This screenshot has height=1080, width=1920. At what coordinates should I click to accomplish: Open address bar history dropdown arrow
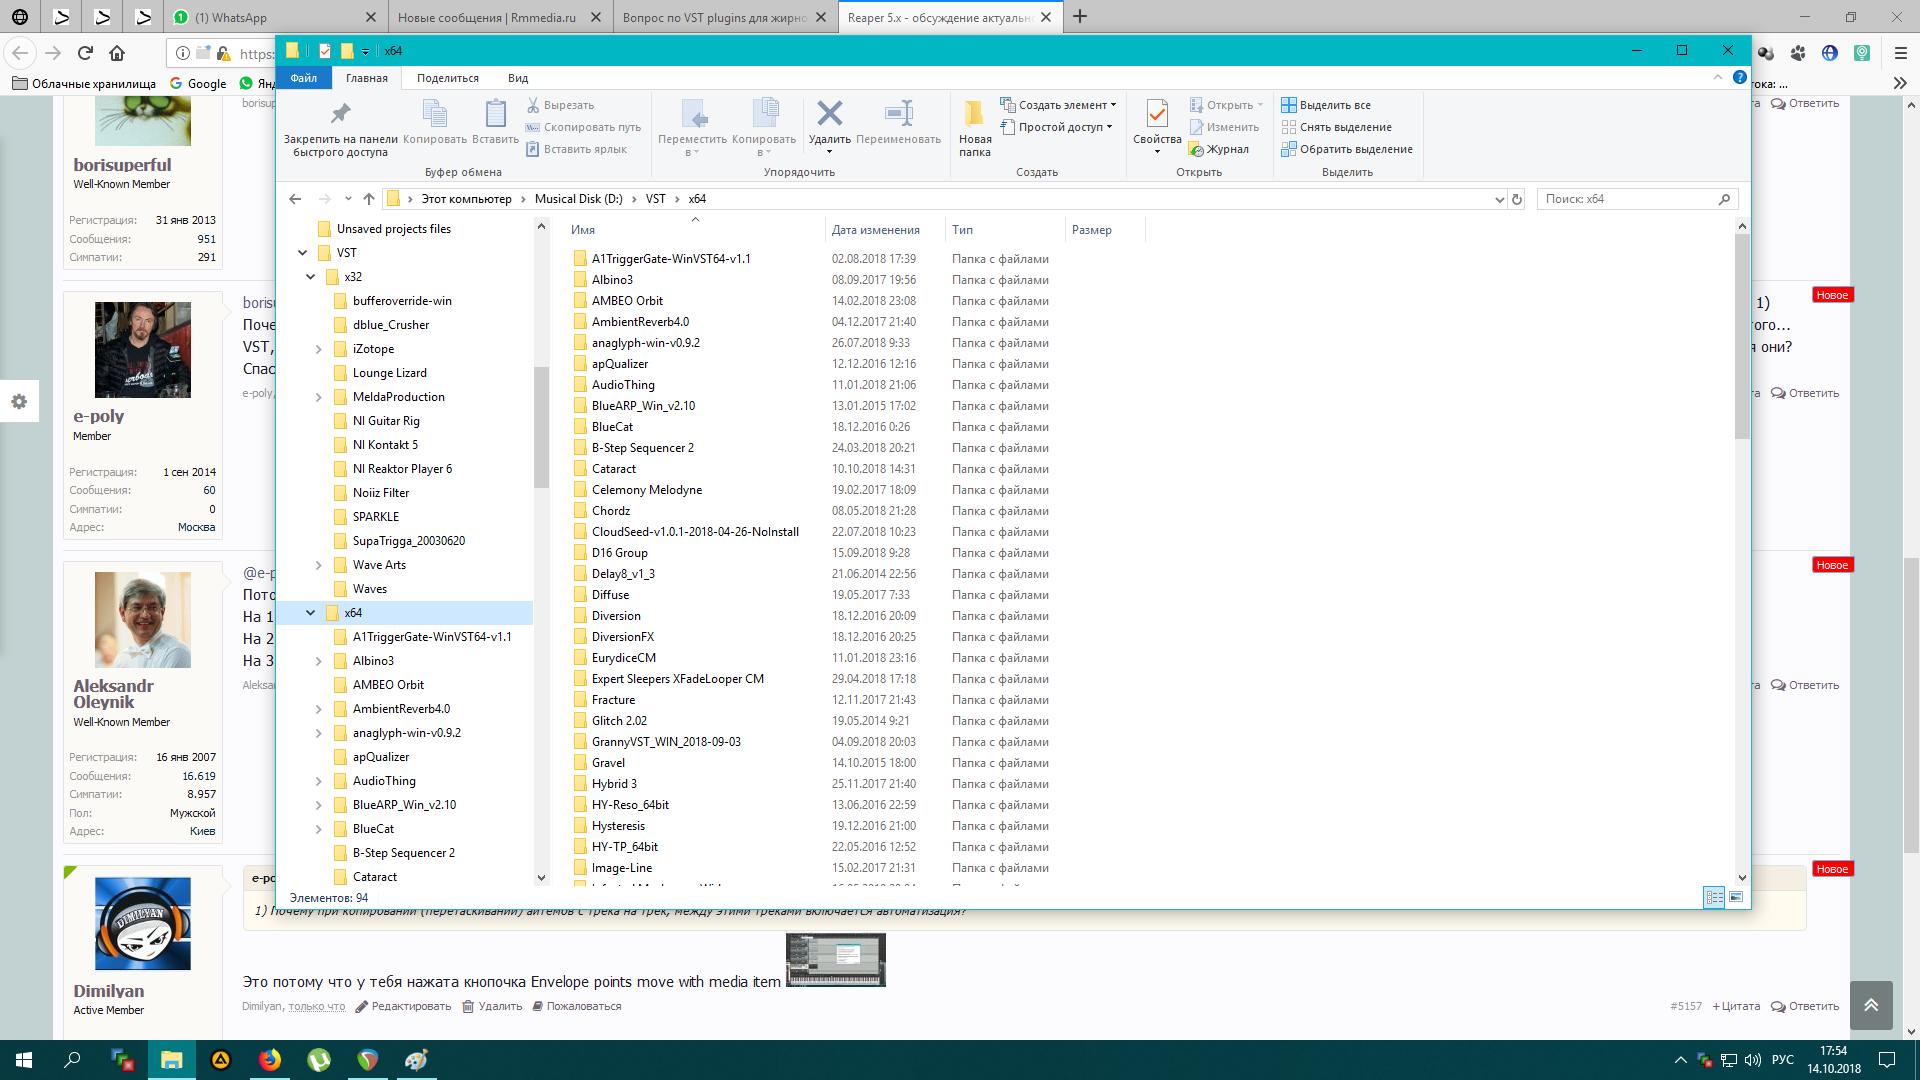1499,199
